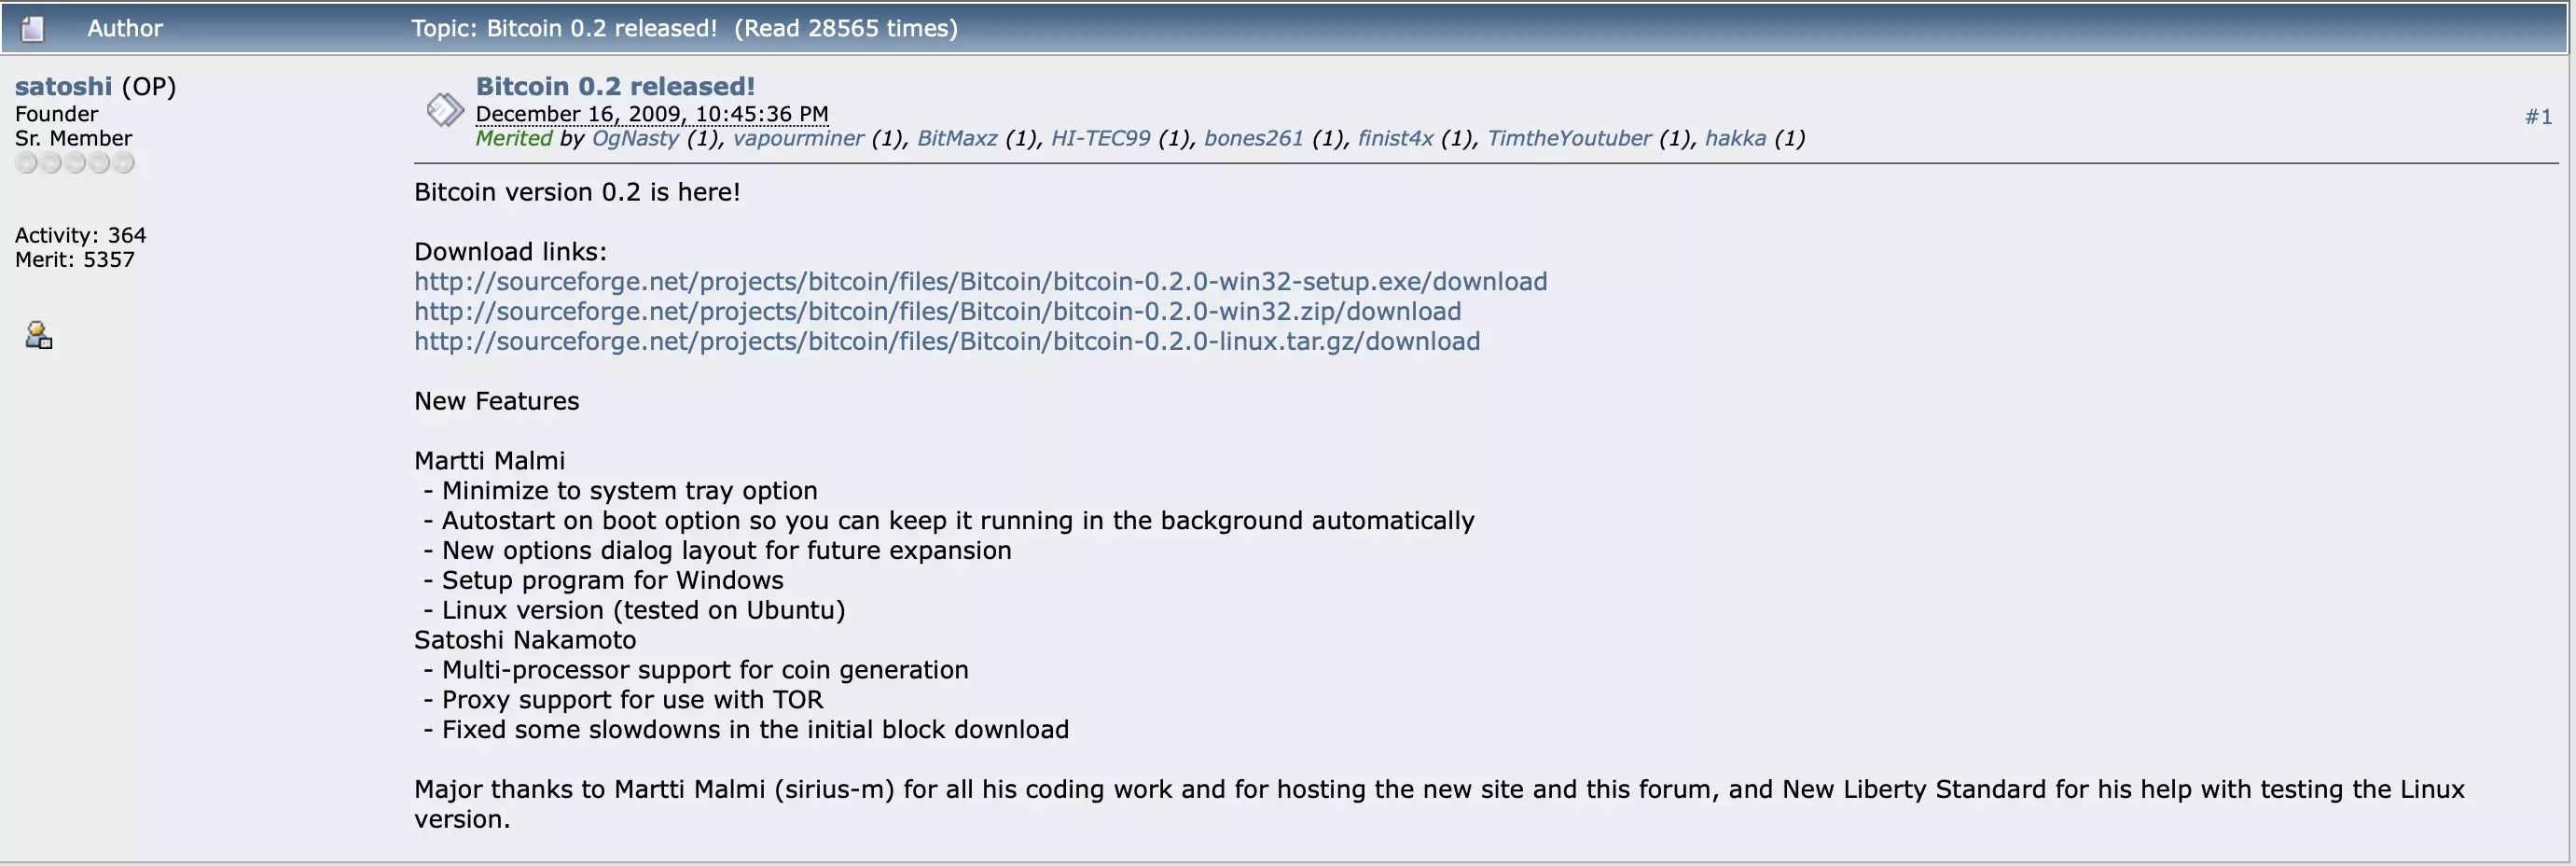Screen dimensions: 2576x866
Task: Click the 'Sr. Member' rank text
Action: [73, 138]
